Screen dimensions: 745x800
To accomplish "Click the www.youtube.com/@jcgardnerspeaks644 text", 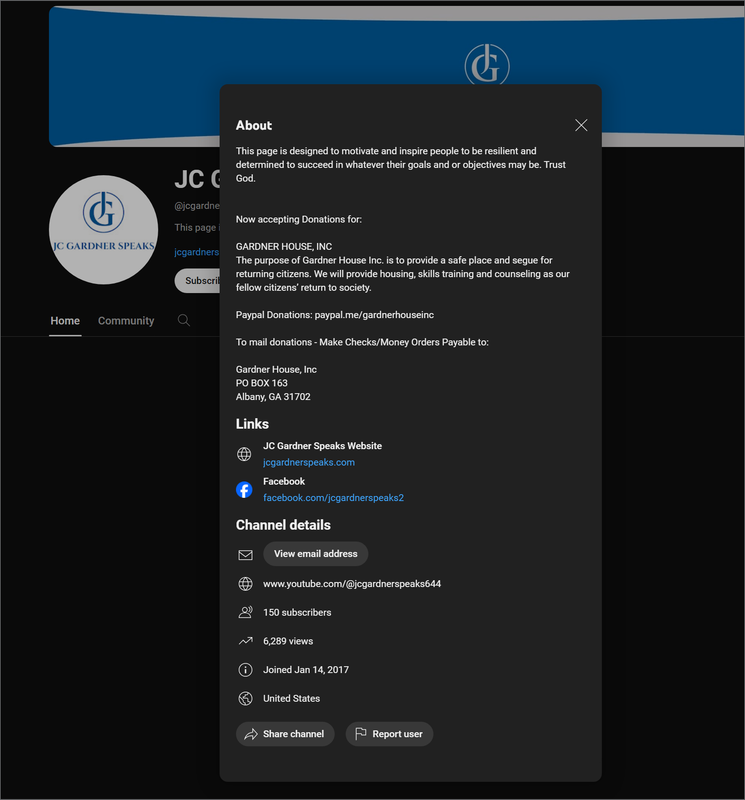I will tap(352, 584).
